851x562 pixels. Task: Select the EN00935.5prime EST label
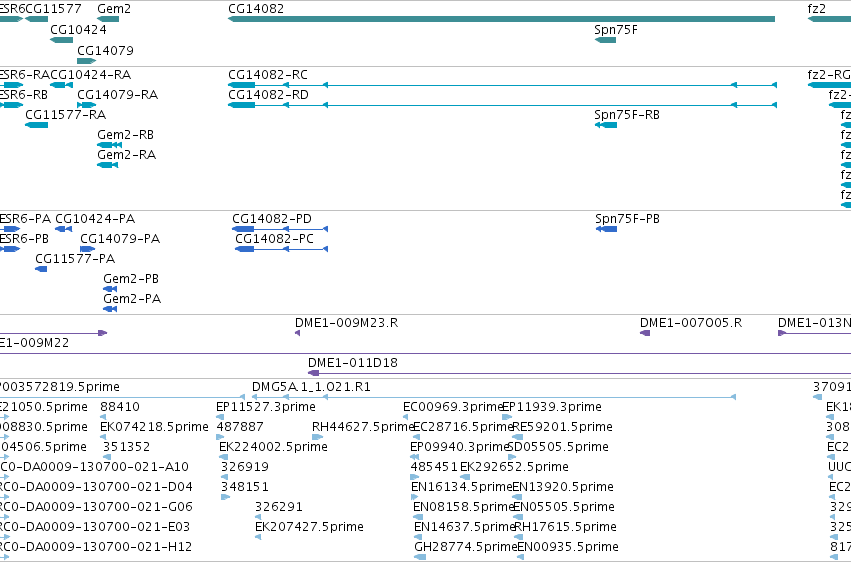(568, 547)
